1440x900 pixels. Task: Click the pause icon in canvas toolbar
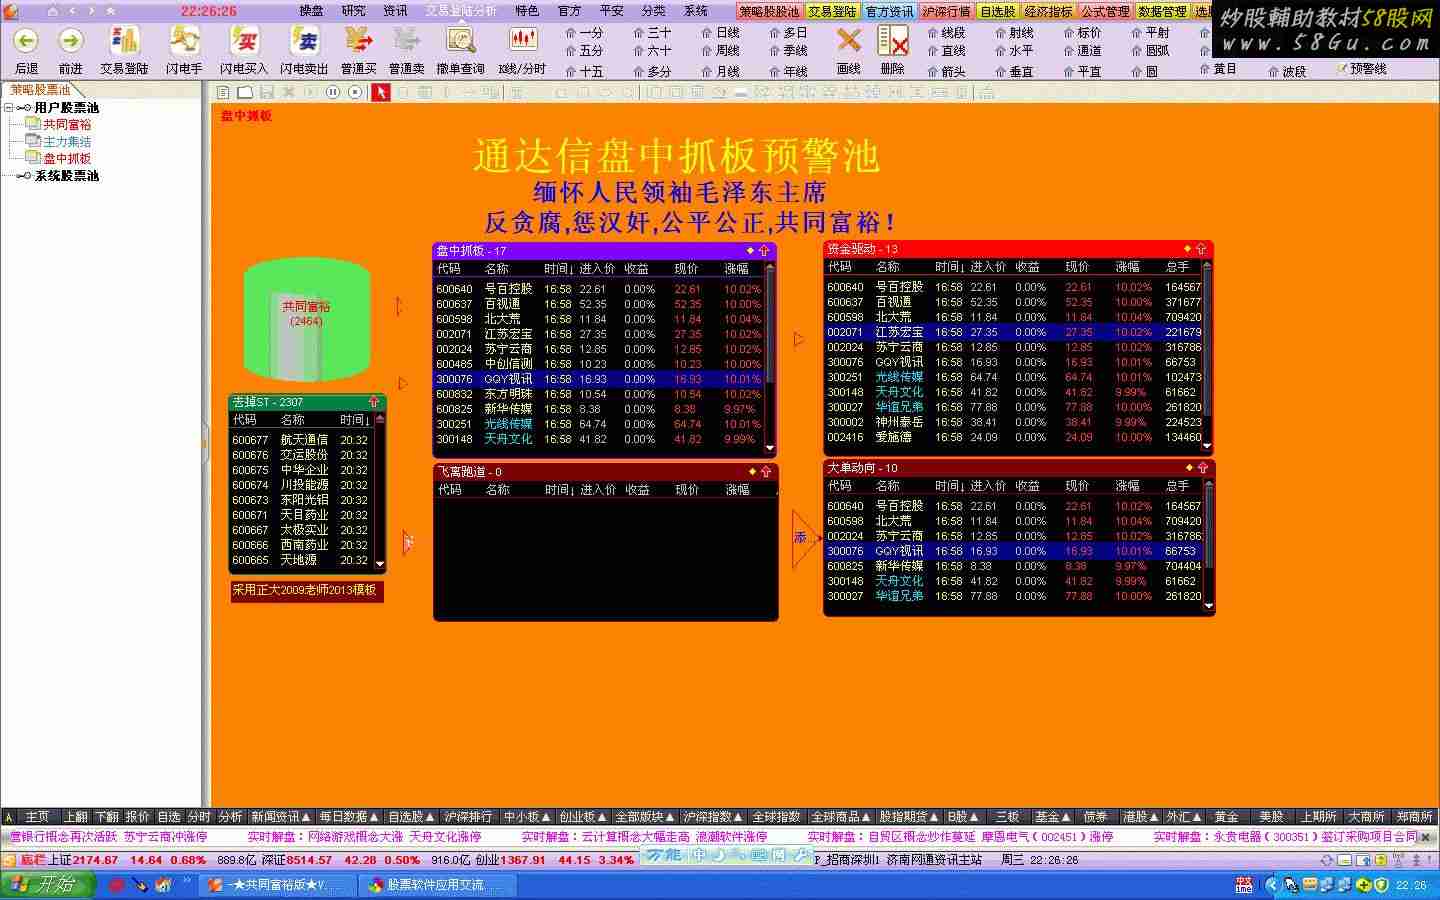pyautogui.click(x=333, y=92)
